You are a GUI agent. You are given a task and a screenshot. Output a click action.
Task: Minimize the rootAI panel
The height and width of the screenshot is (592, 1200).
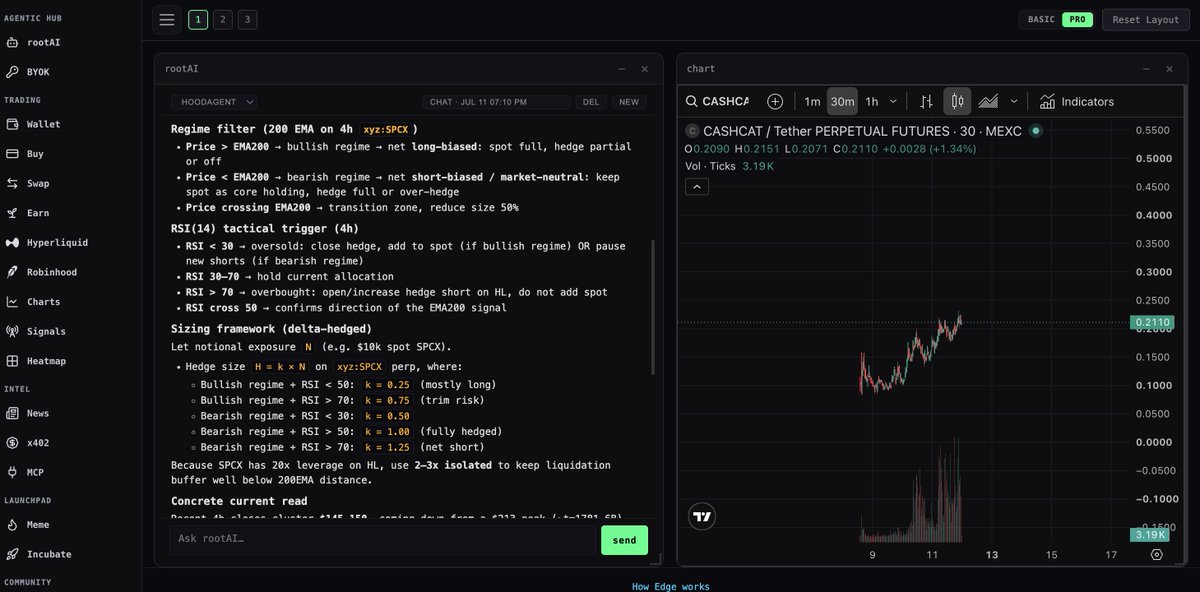(622, 69)
